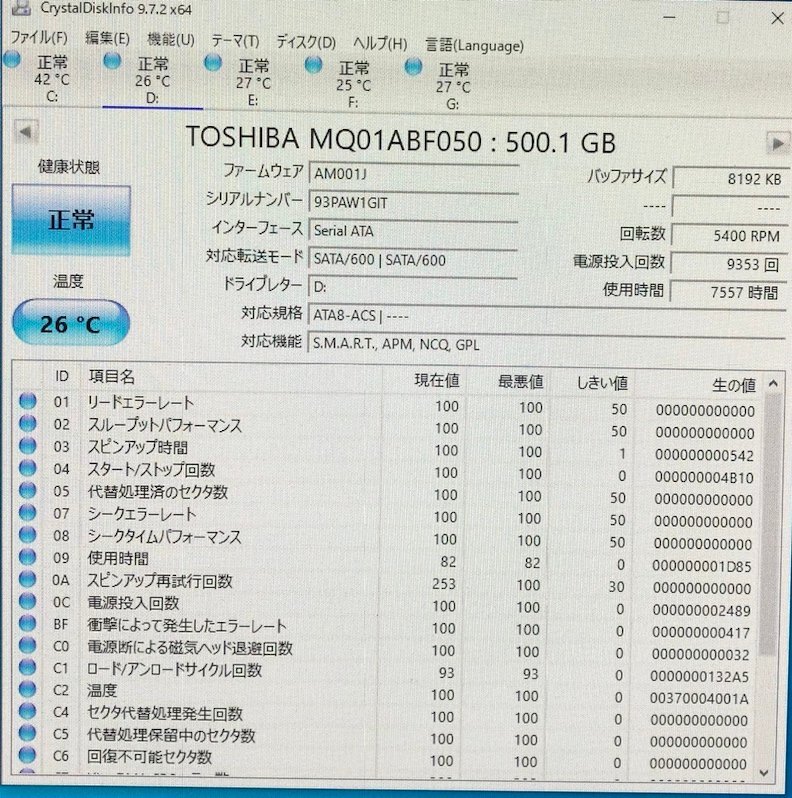
Task: Click status icon of row 07 シークエラーレート
Action: [x=27, y=512]
